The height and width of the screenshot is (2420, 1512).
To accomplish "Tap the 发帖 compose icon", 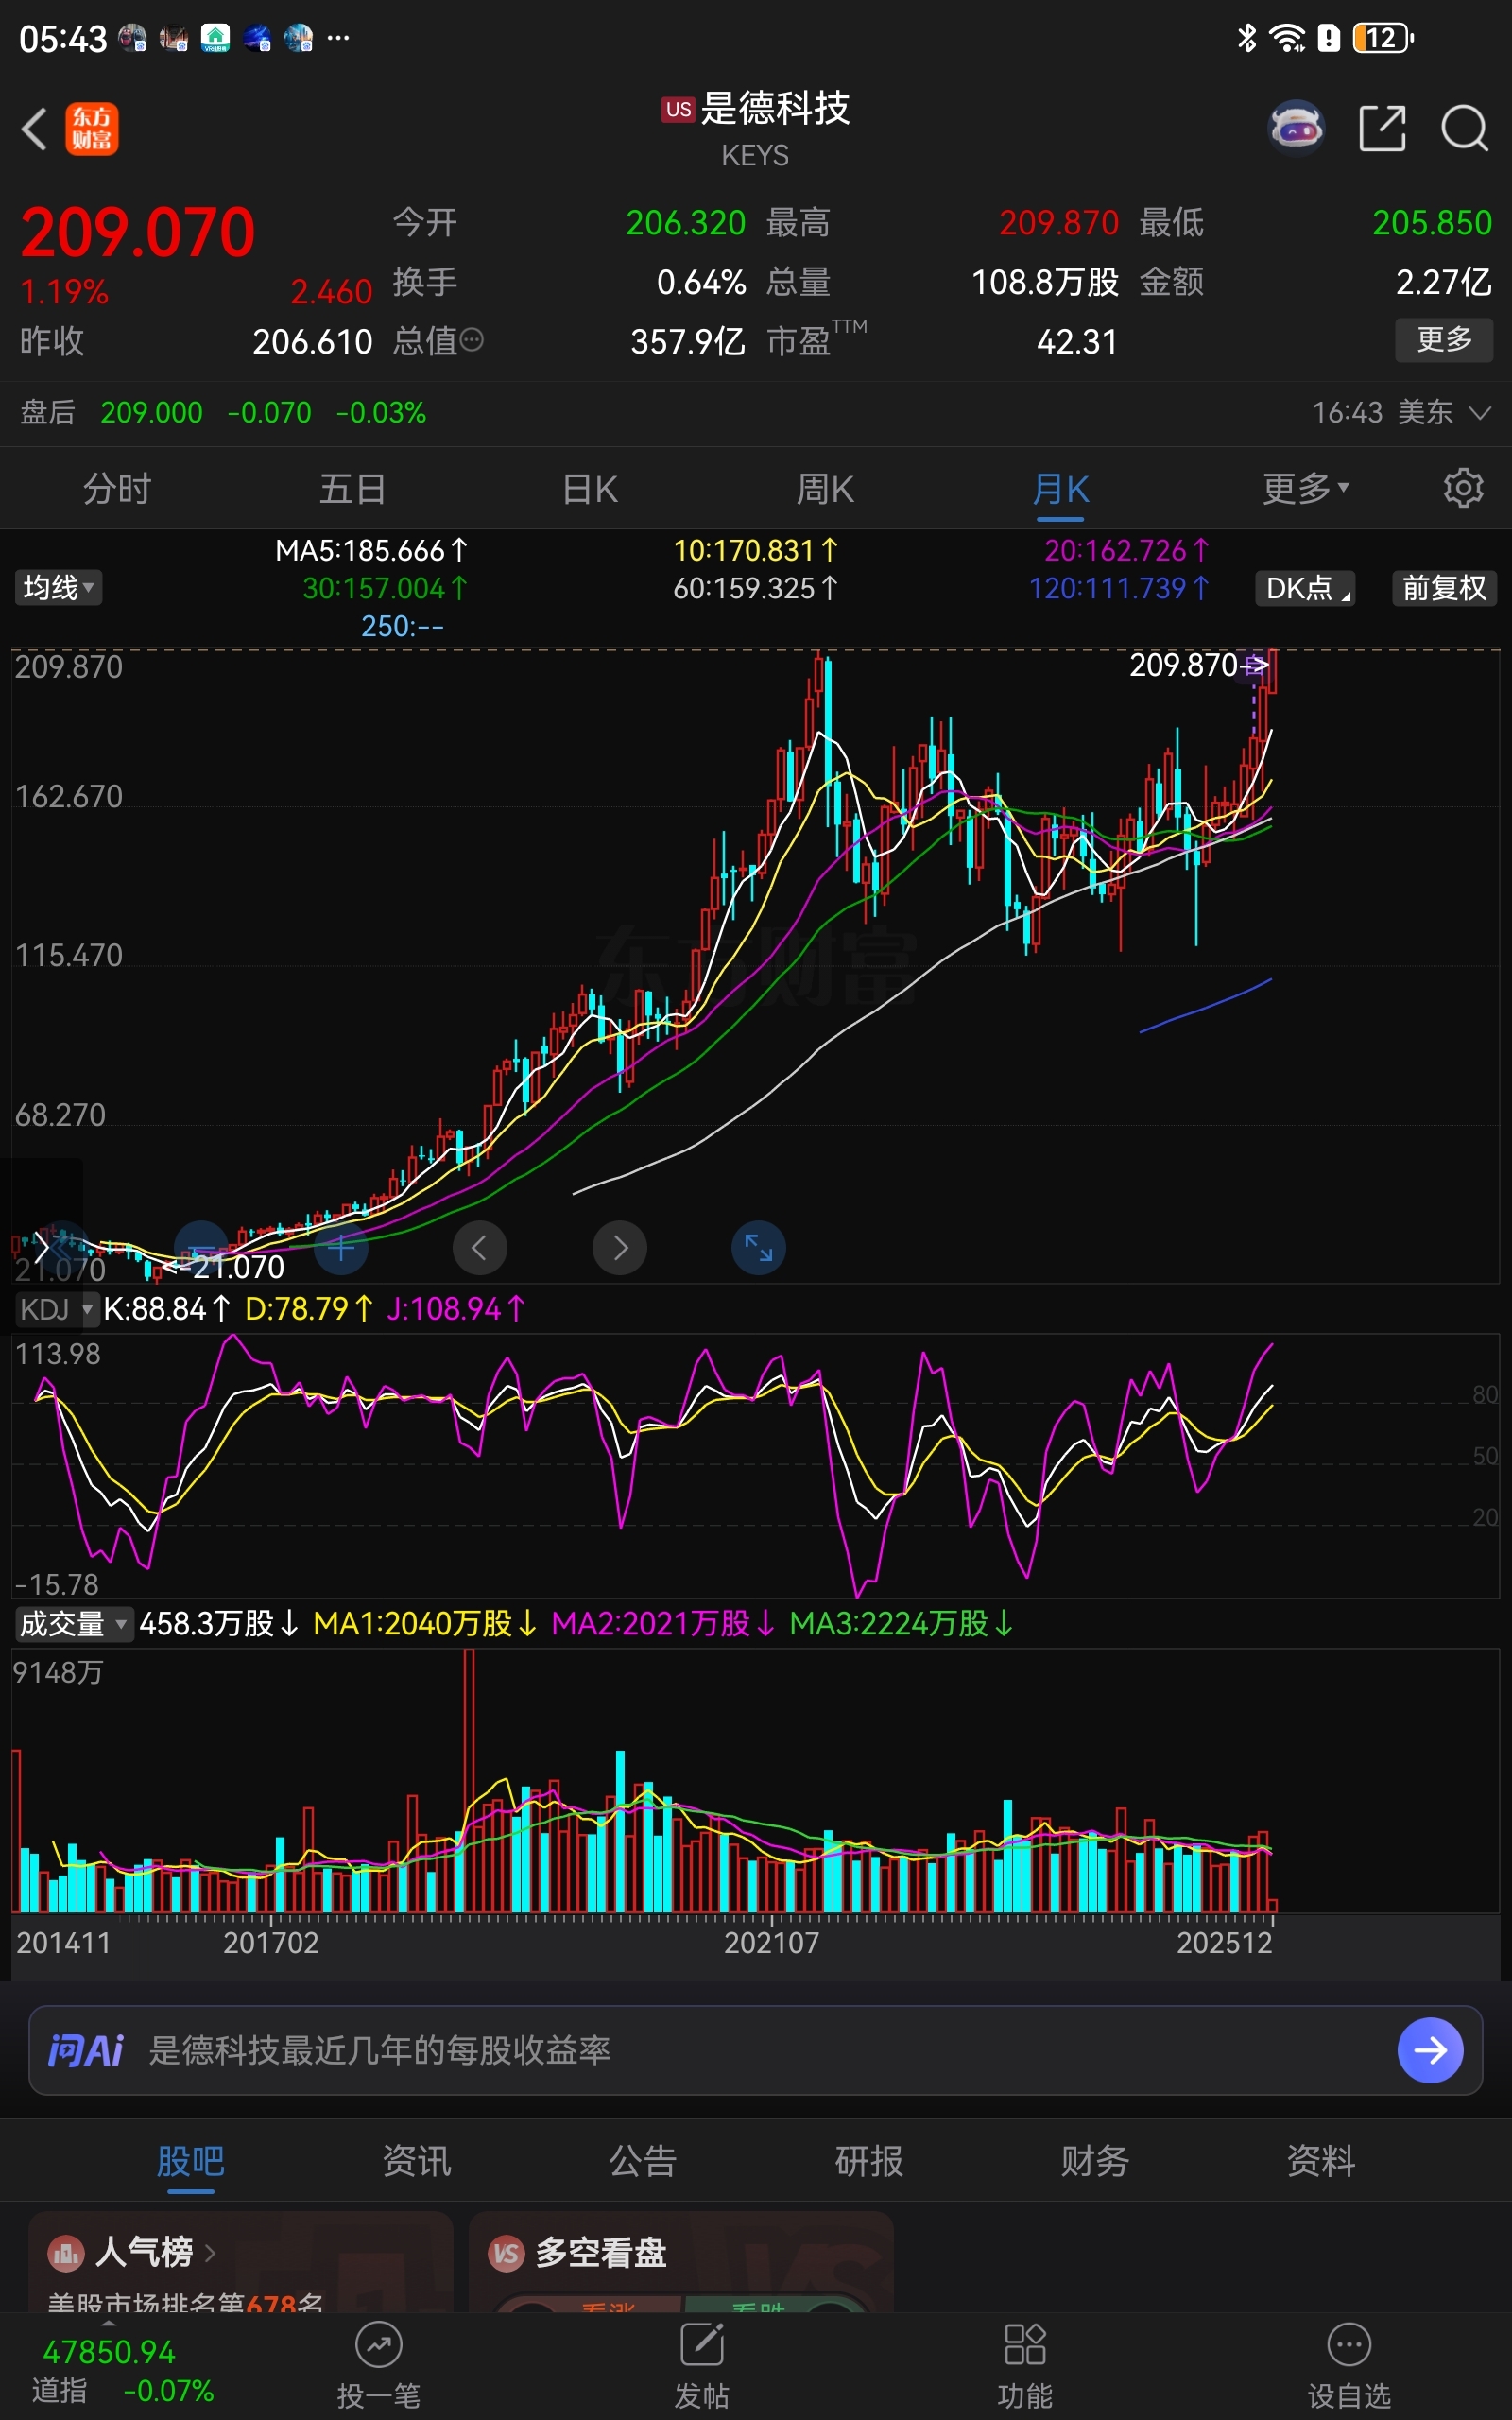I will coord(702,2345).
